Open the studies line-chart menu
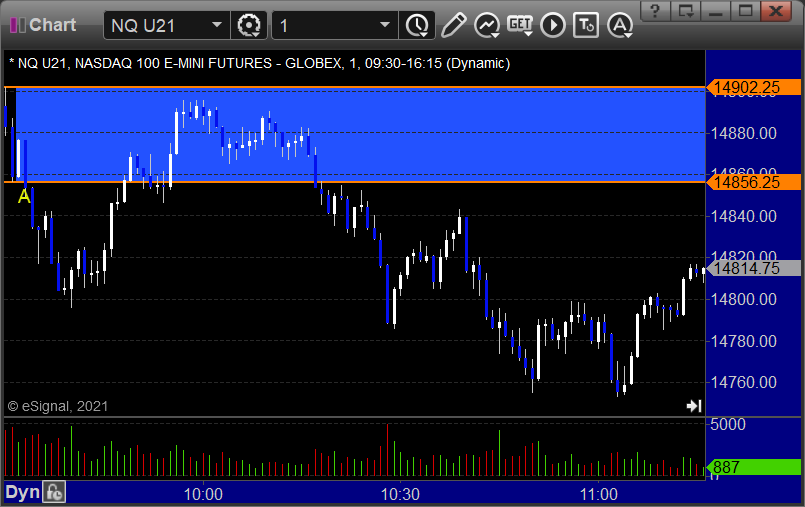805x507 pixels. pyautogui.click(x=487, y=25)
